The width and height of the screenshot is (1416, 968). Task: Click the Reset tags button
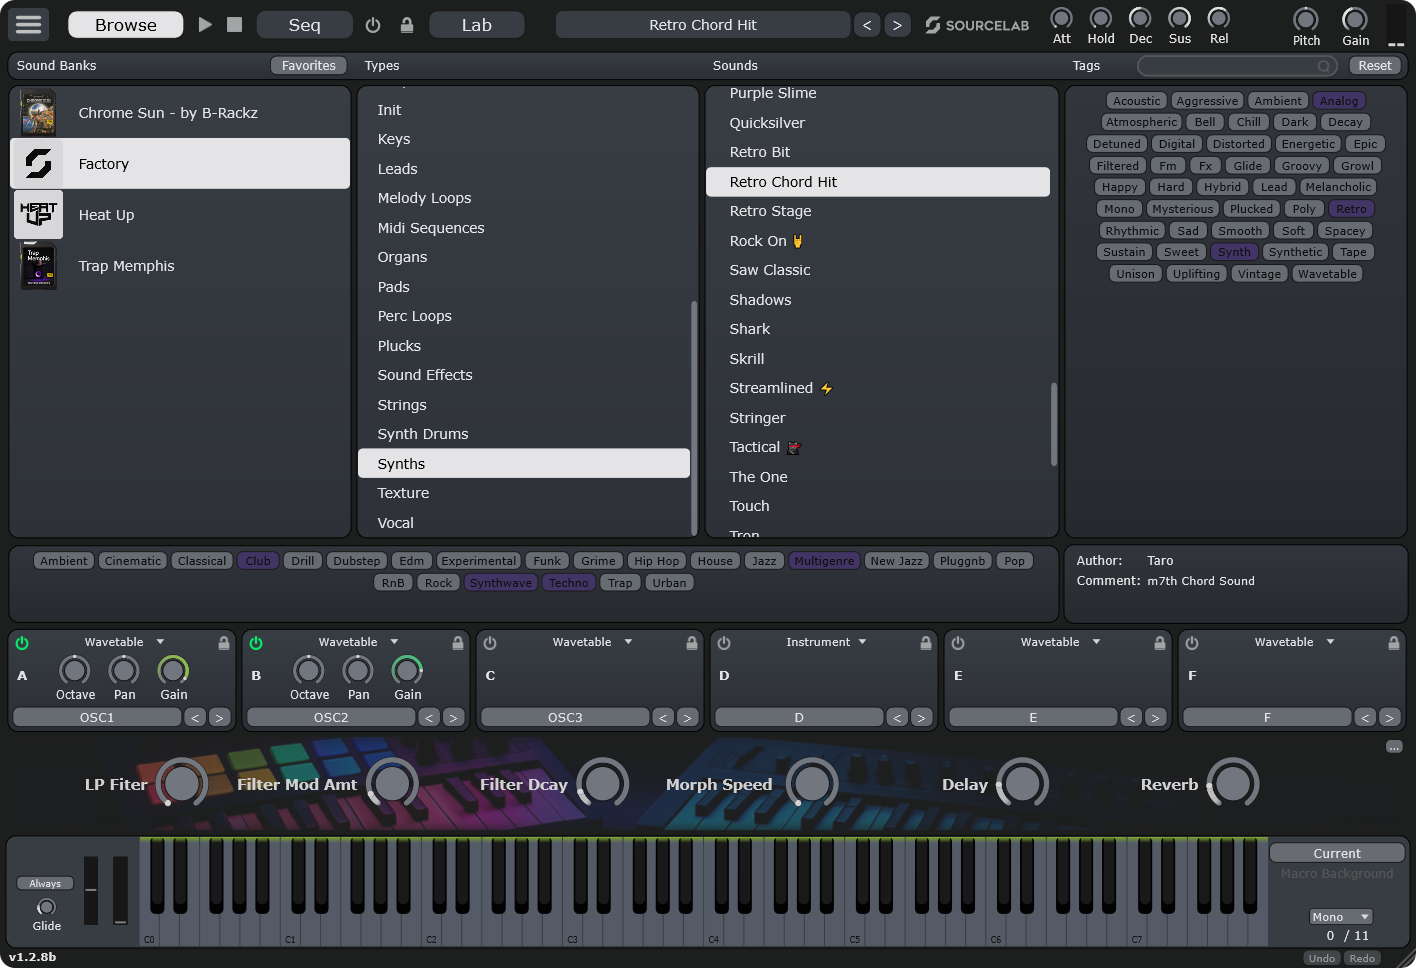click(1374, 65)
